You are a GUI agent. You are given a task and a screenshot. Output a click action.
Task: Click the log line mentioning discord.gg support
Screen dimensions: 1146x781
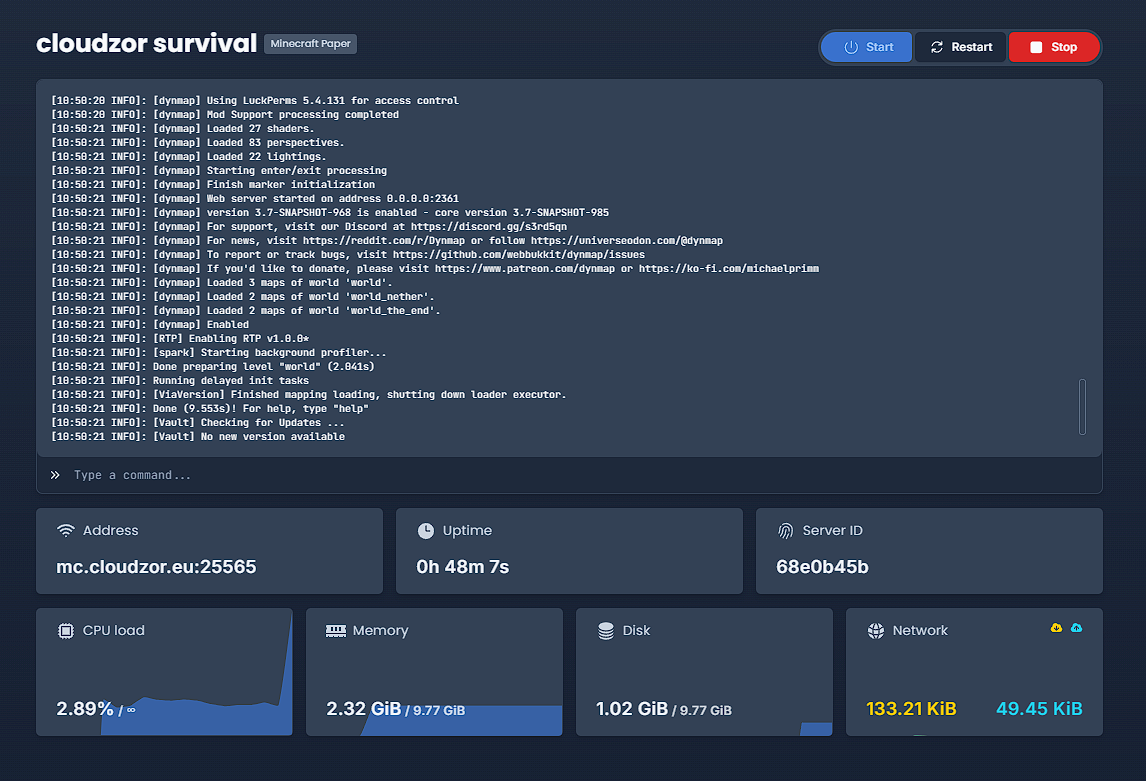click(309, 226)
